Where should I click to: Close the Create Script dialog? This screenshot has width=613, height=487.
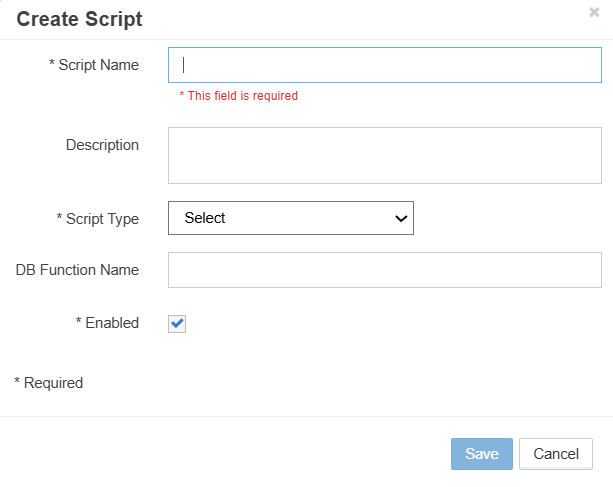pos(594,13)
